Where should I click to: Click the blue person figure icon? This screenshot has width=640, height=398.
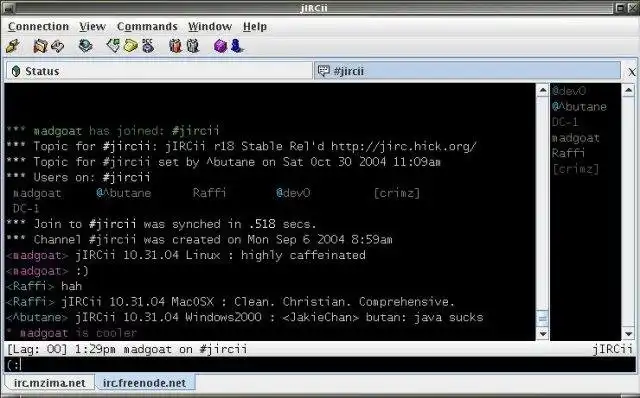point(237,46)
